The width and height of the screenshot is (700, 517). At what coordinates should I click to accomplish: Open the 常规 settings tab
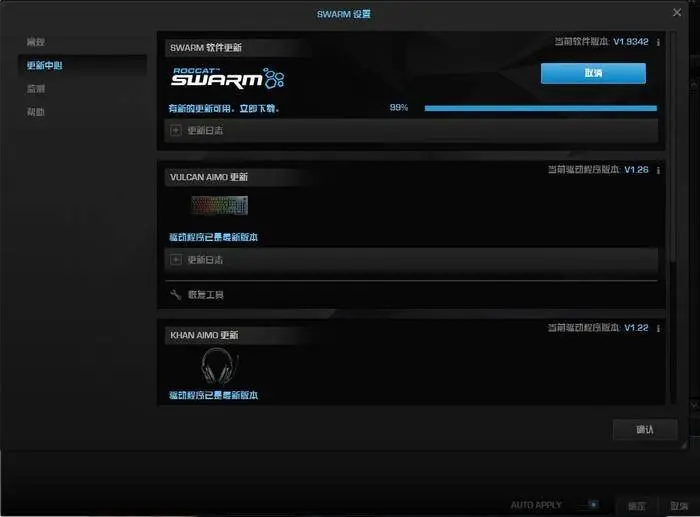tap(36, 42)
